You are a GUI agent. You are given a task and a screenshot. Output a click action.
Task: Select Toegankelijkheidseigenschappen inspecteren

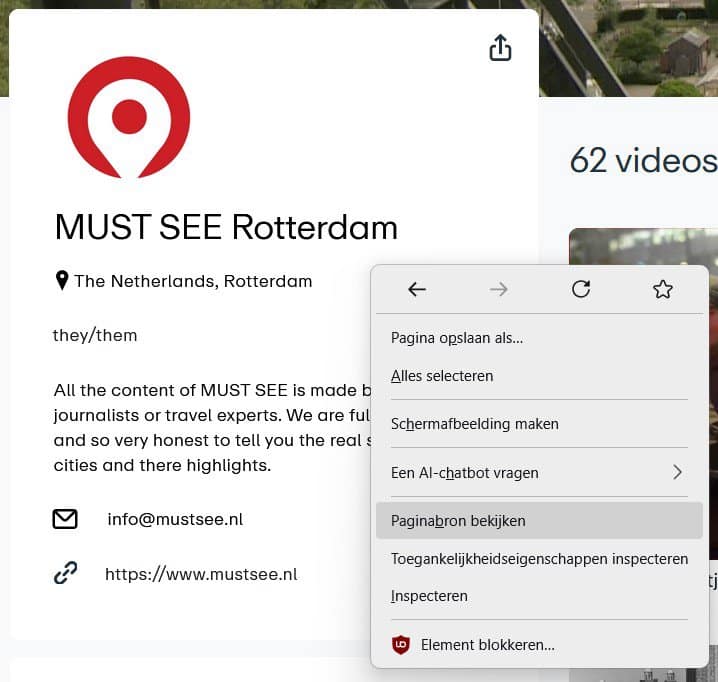click(x=539, y=558)
